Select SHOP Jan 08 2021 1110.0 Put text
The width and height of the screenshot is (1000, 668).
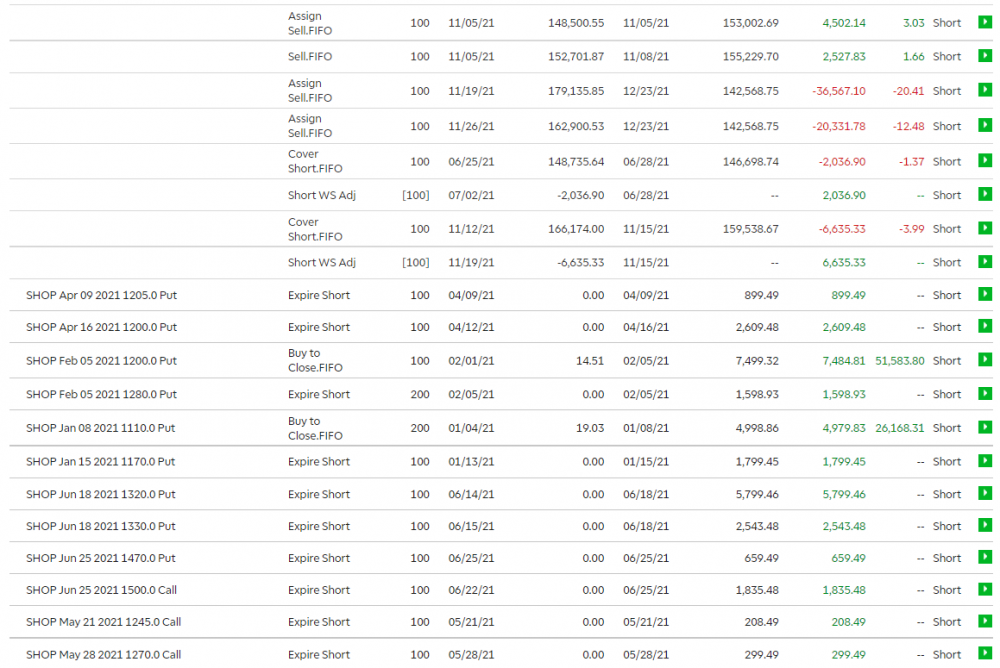click(x=101, y=428)
